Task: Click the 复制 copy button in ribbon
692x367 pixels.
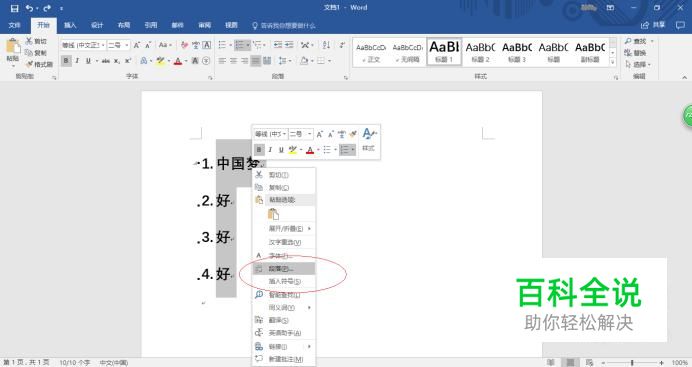Action: point(36,53)
